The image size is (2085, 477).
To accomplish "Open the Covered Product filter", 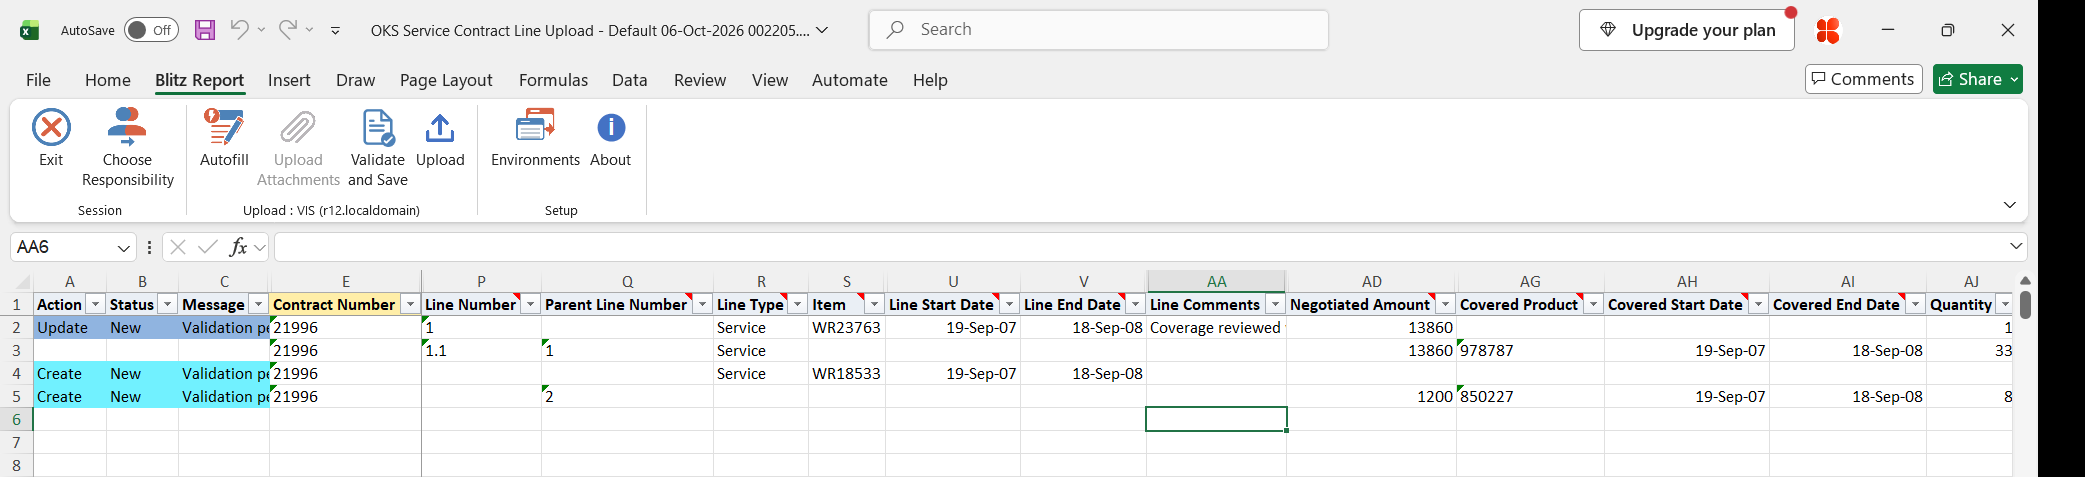I will point(1594,304).
